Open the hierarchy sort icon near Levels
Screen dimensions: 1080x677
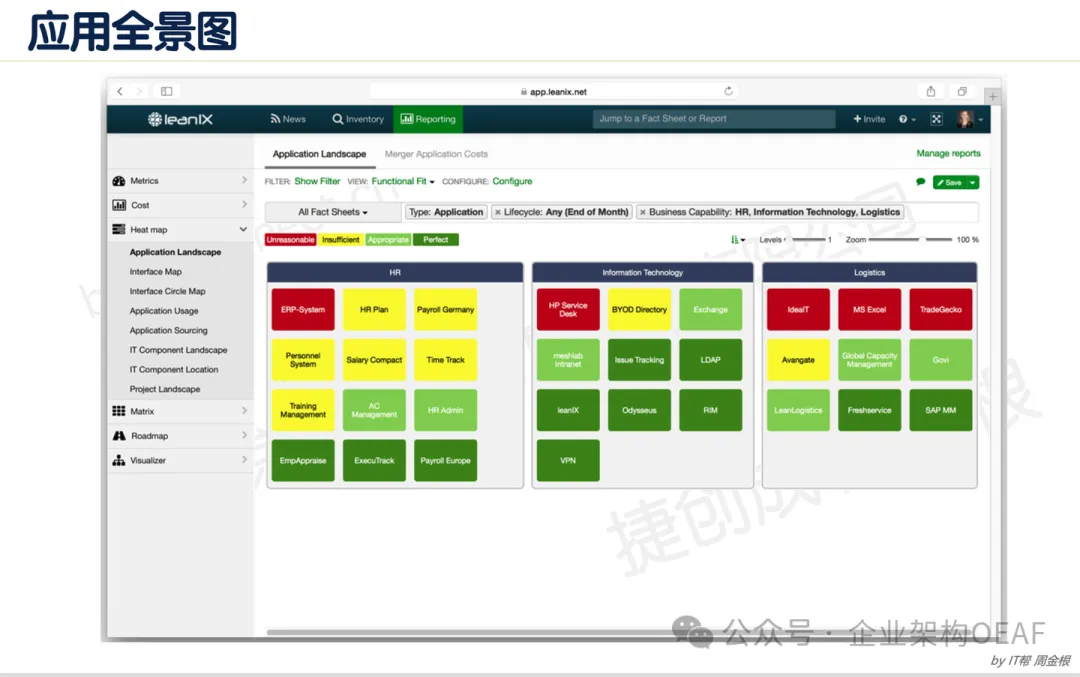point(737,240)
